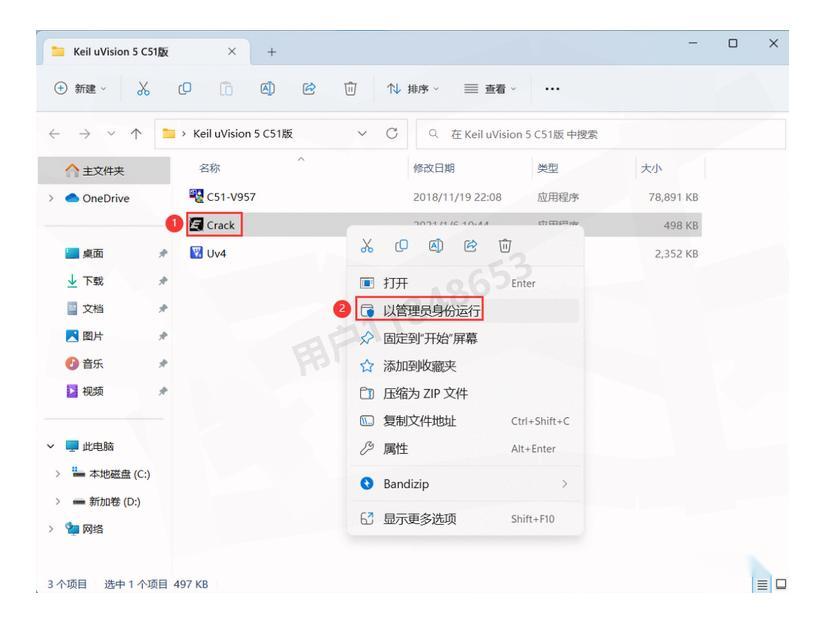Expand the 网络 tree node
The height and width of the screenshot is (623, 825).
tap(51, 529)
